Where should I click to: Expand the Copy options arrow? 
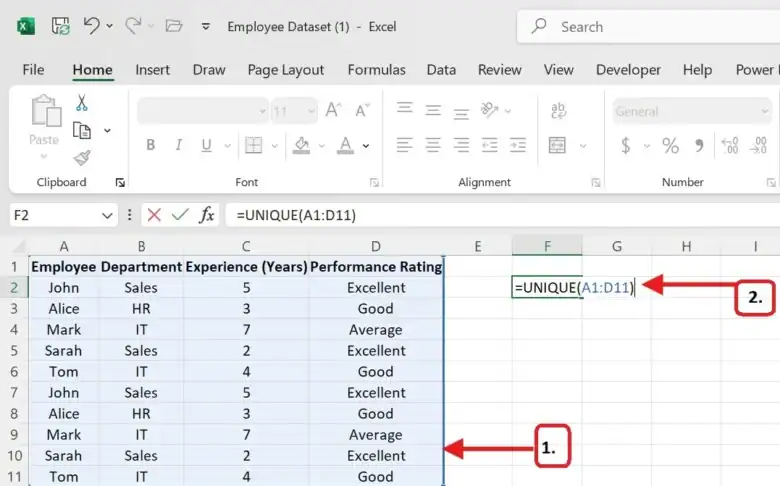tap(107, 131)
